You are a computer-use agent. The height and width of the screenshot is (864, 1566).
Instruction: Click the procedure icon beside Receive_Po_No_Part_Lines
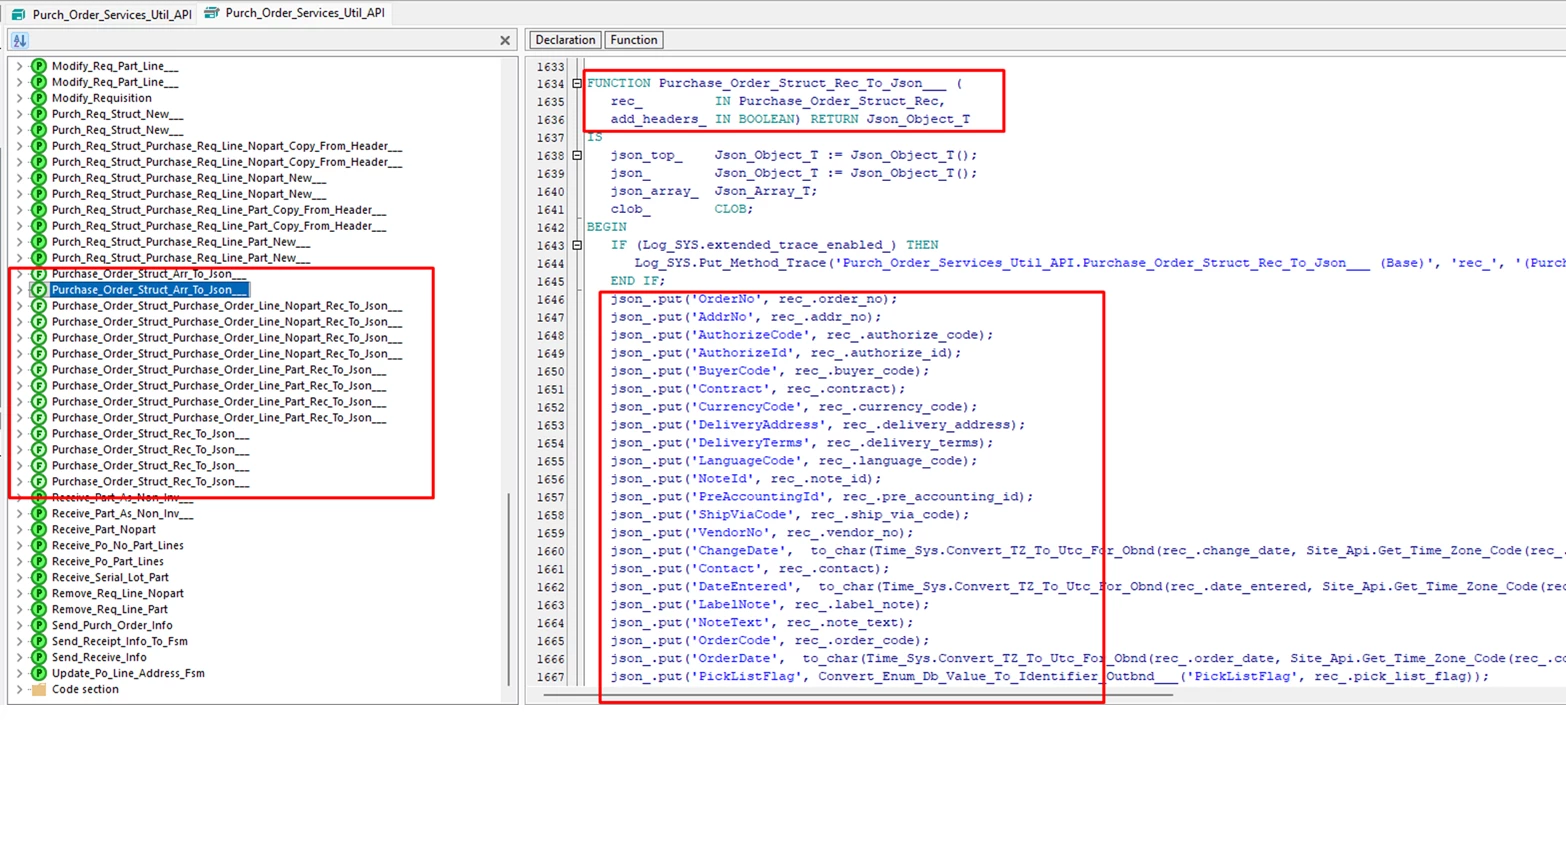[39, 545]
